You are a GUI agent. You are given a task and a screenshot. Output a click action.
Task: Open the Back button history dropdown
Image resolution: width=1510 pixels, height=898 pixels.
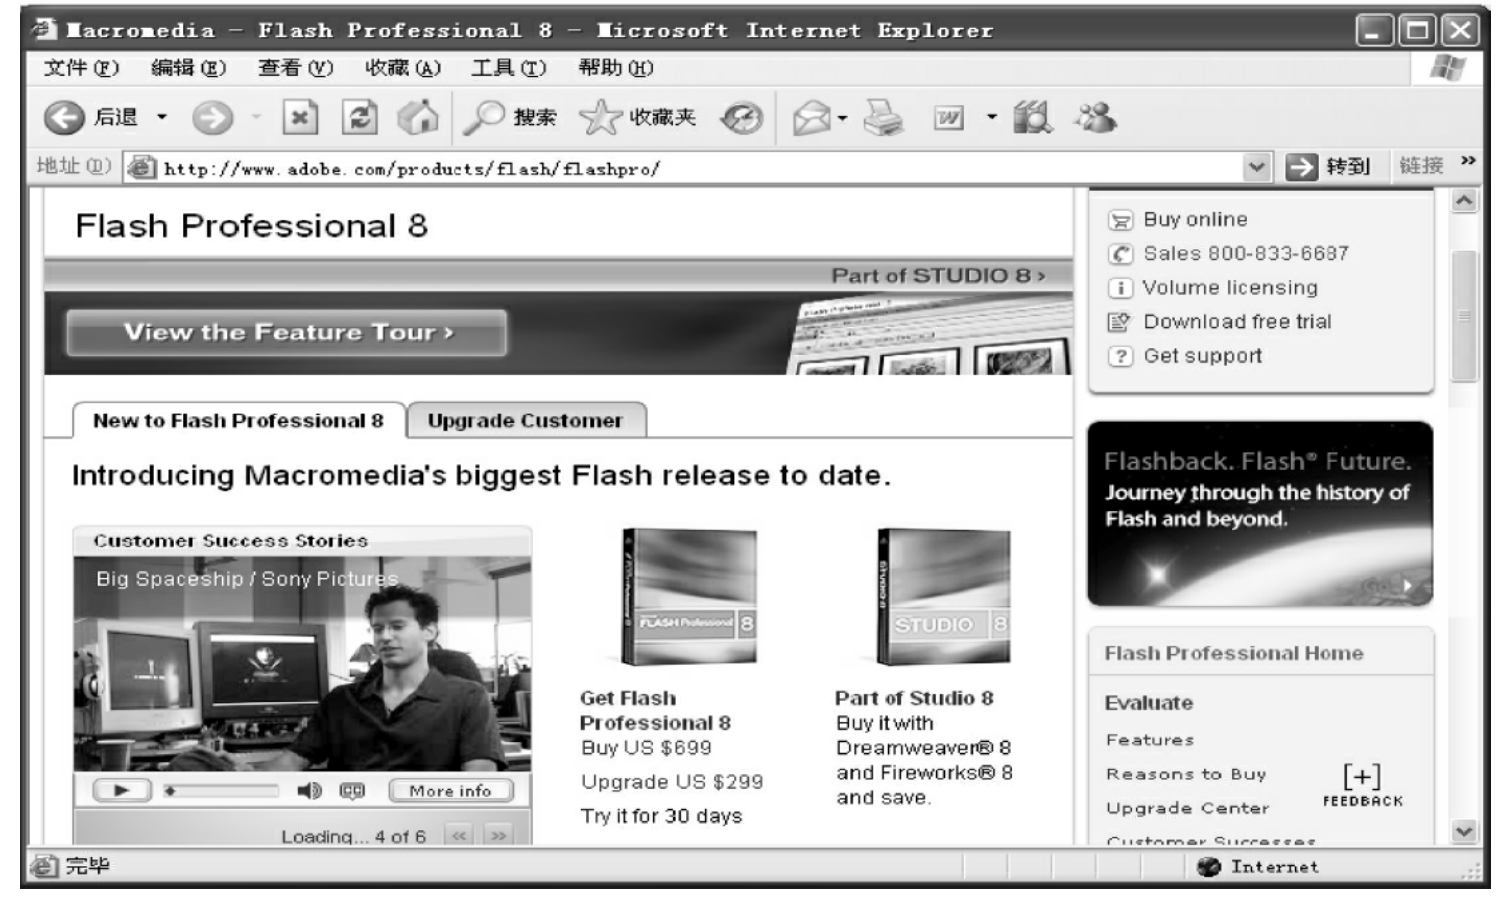(161, 118)
